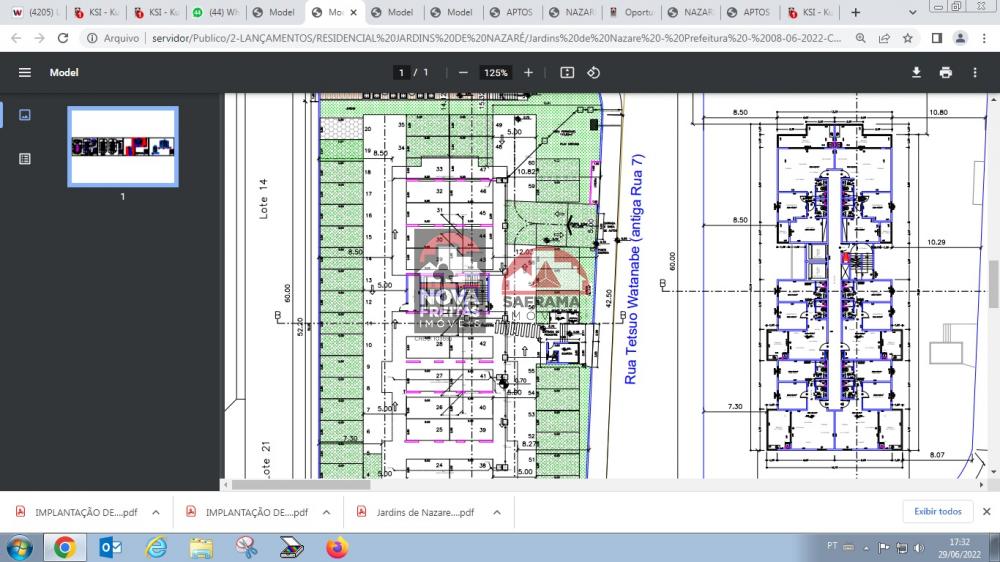
Task: Open the PDF sidebar hamburger menu
Action: coord(25,73)
